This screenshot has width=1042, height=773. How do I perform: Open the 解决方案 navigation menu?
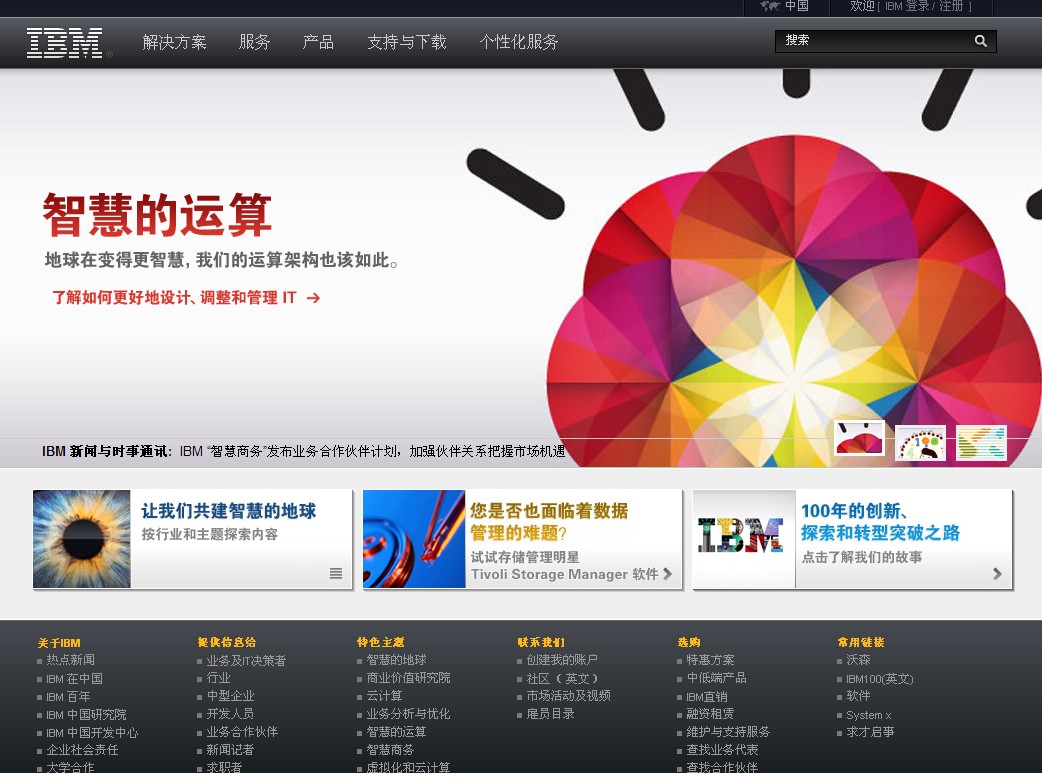click(174, 42)
